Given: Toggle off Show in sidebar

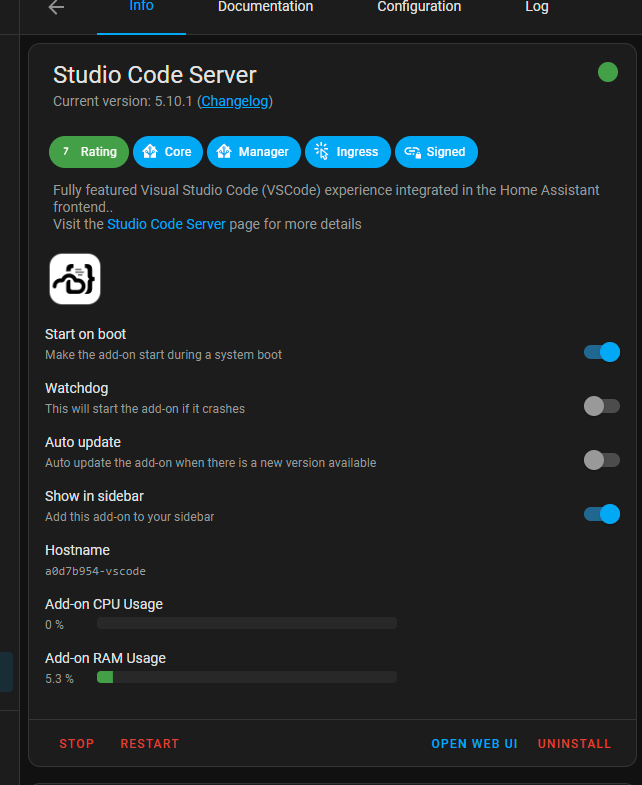Looking at the screenshot, I should [x=602, y=514].
